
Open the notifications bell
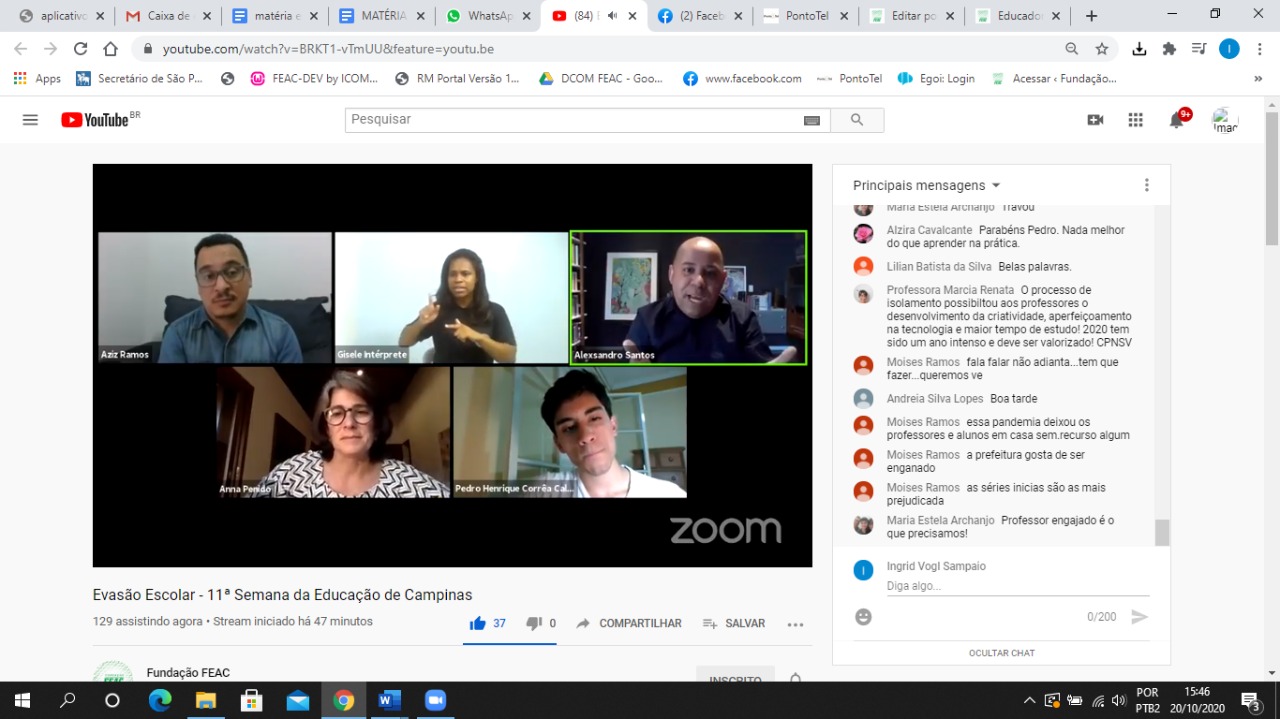click(x=1177, y=120)
